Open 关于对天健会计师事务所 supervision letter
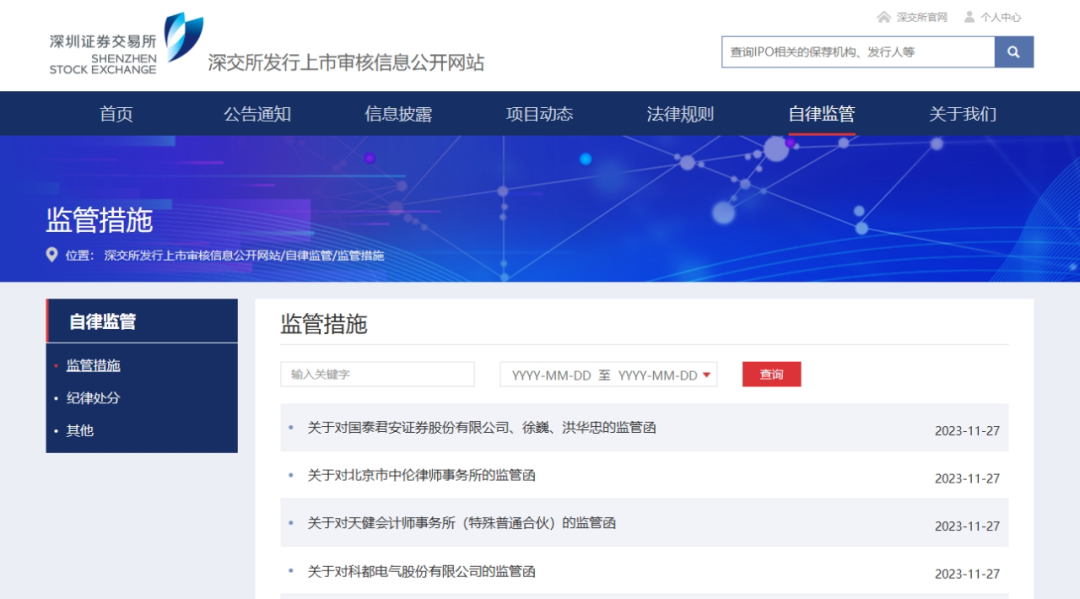This screenshot has width=1080, height=599. coord(461,523)
